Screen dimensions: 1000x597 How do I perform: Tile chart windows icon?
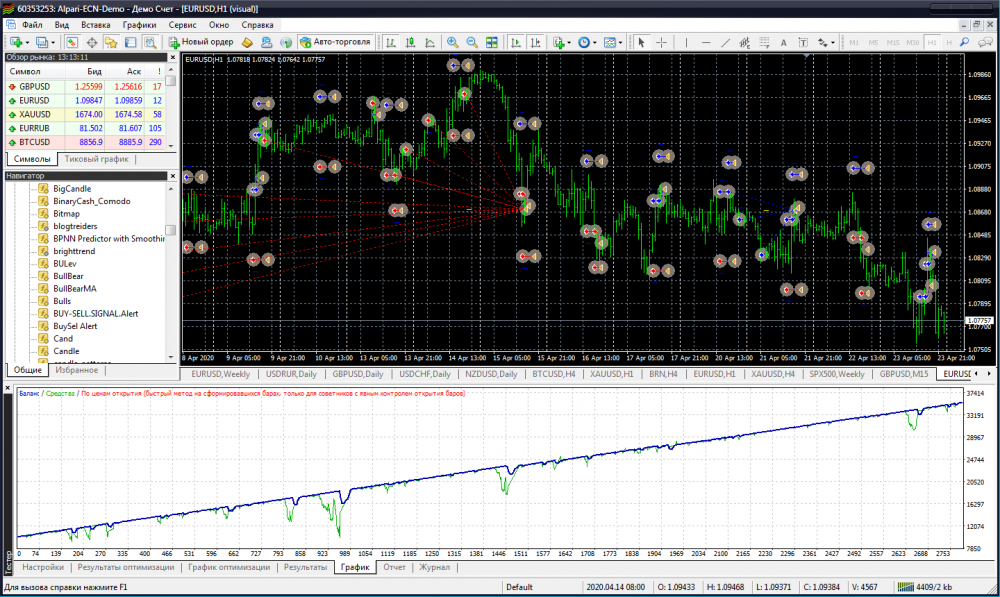[492, 42]
